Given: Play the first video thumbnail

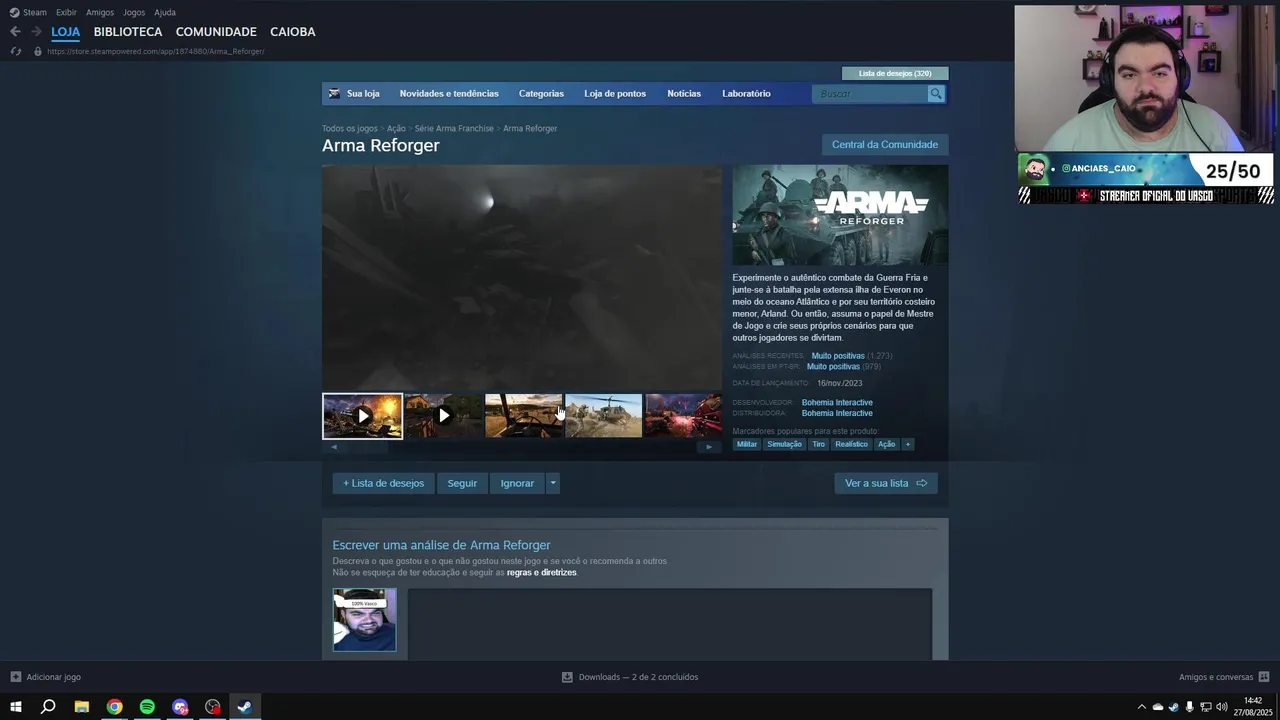Looking at the screenshot, I should click(x=363, y=416).
